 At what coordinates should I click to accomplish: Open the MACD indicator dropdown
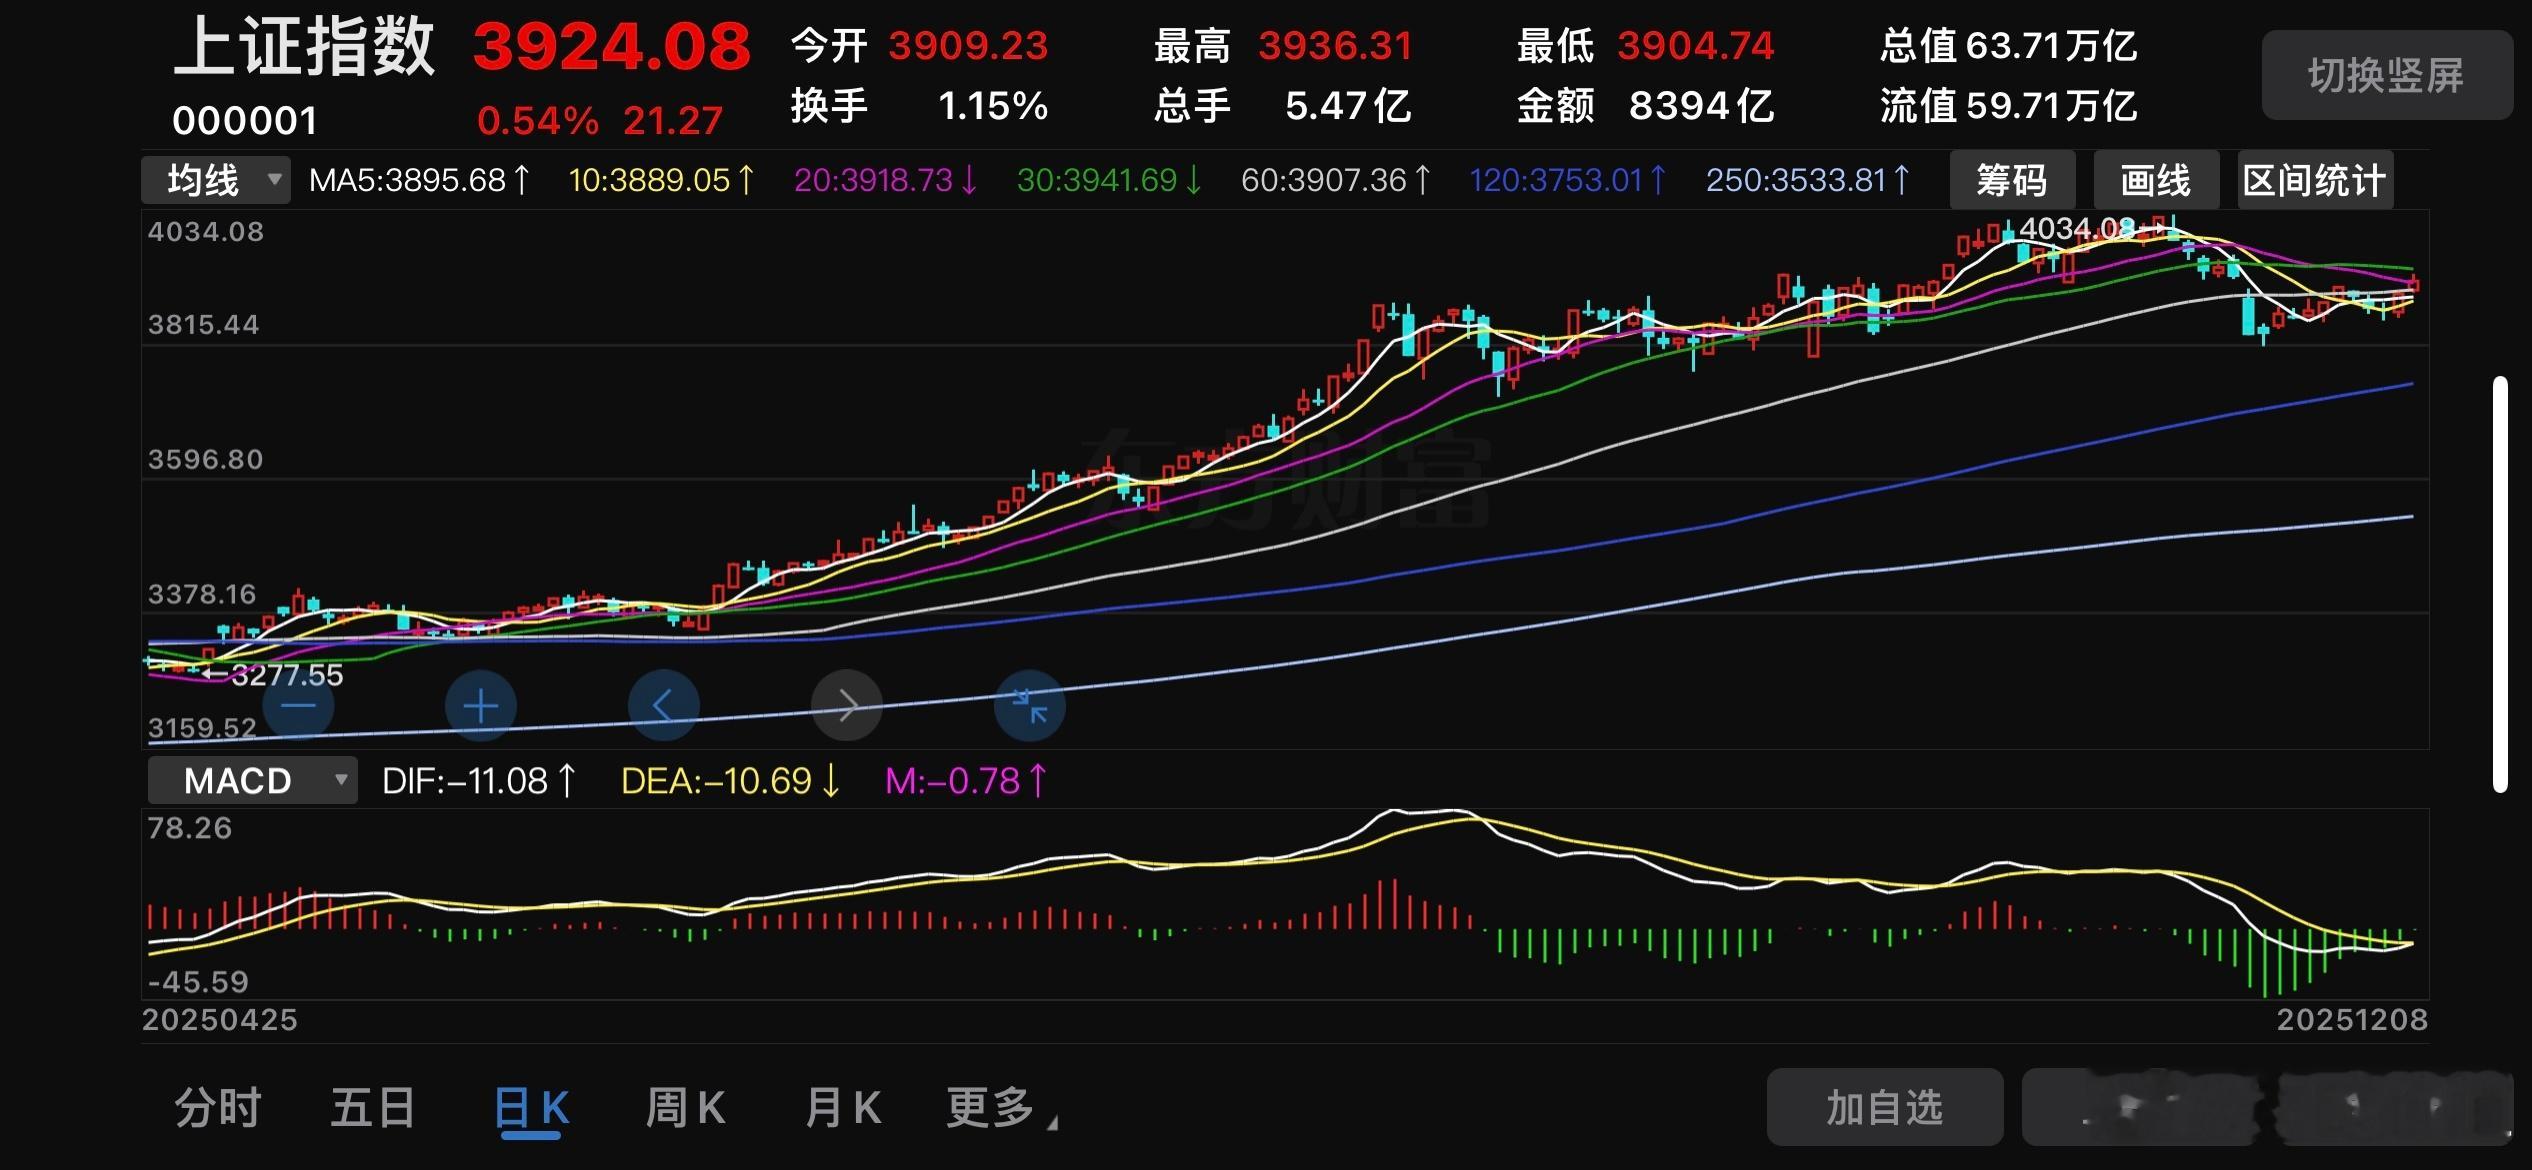click(x=252, y=780)
